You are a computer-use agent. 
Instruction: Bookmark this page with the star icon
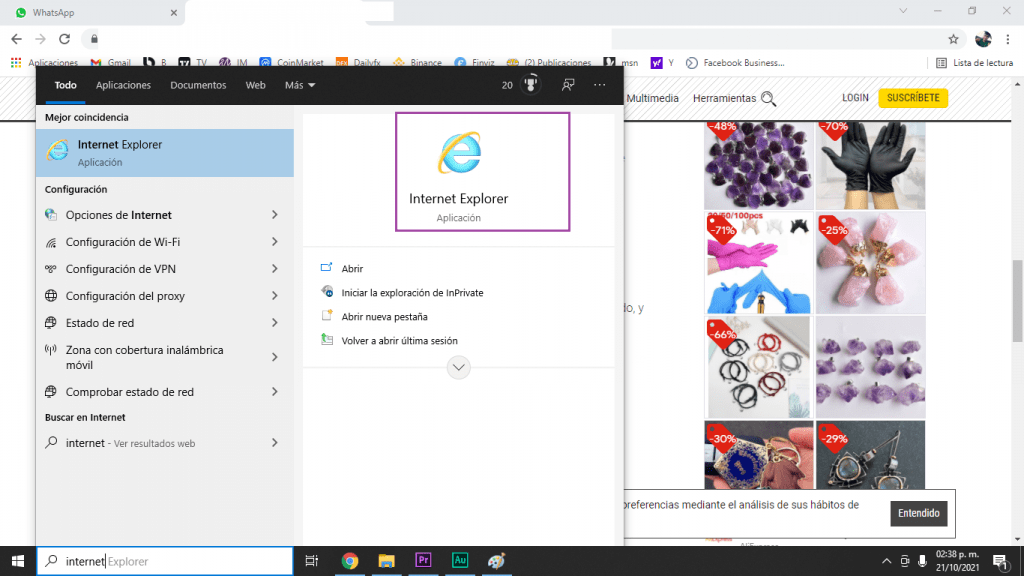click(x=953, y=39)
